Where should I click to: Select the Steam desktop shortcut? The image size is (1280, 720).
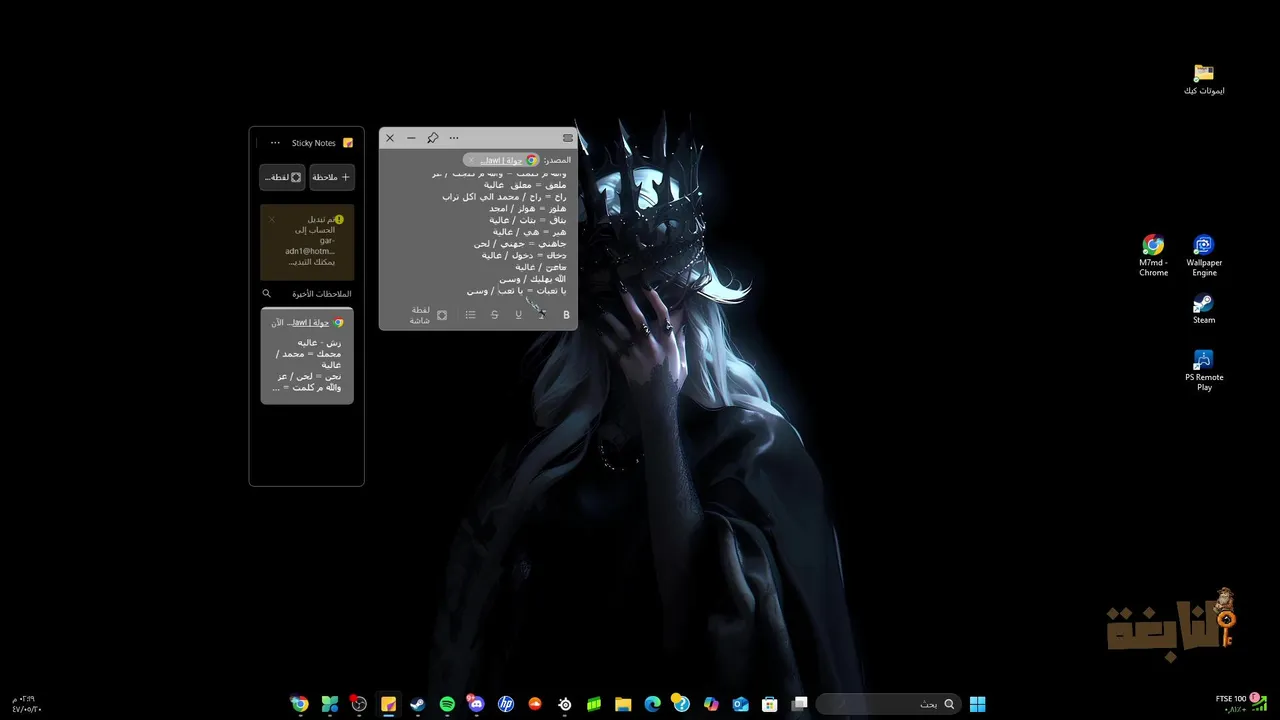1204,309
